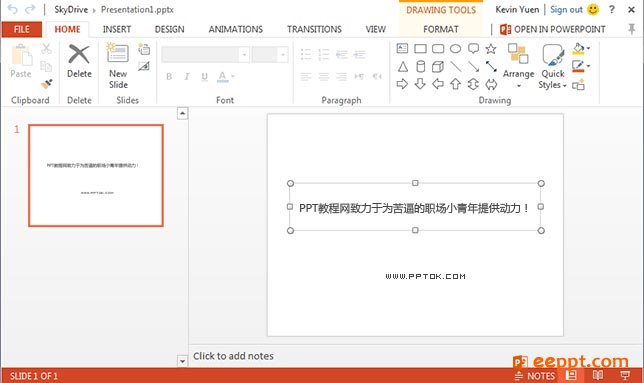Open the Shape Outline dropdown arrow
This screenshot has height=383, width=644.
[589, 66]
